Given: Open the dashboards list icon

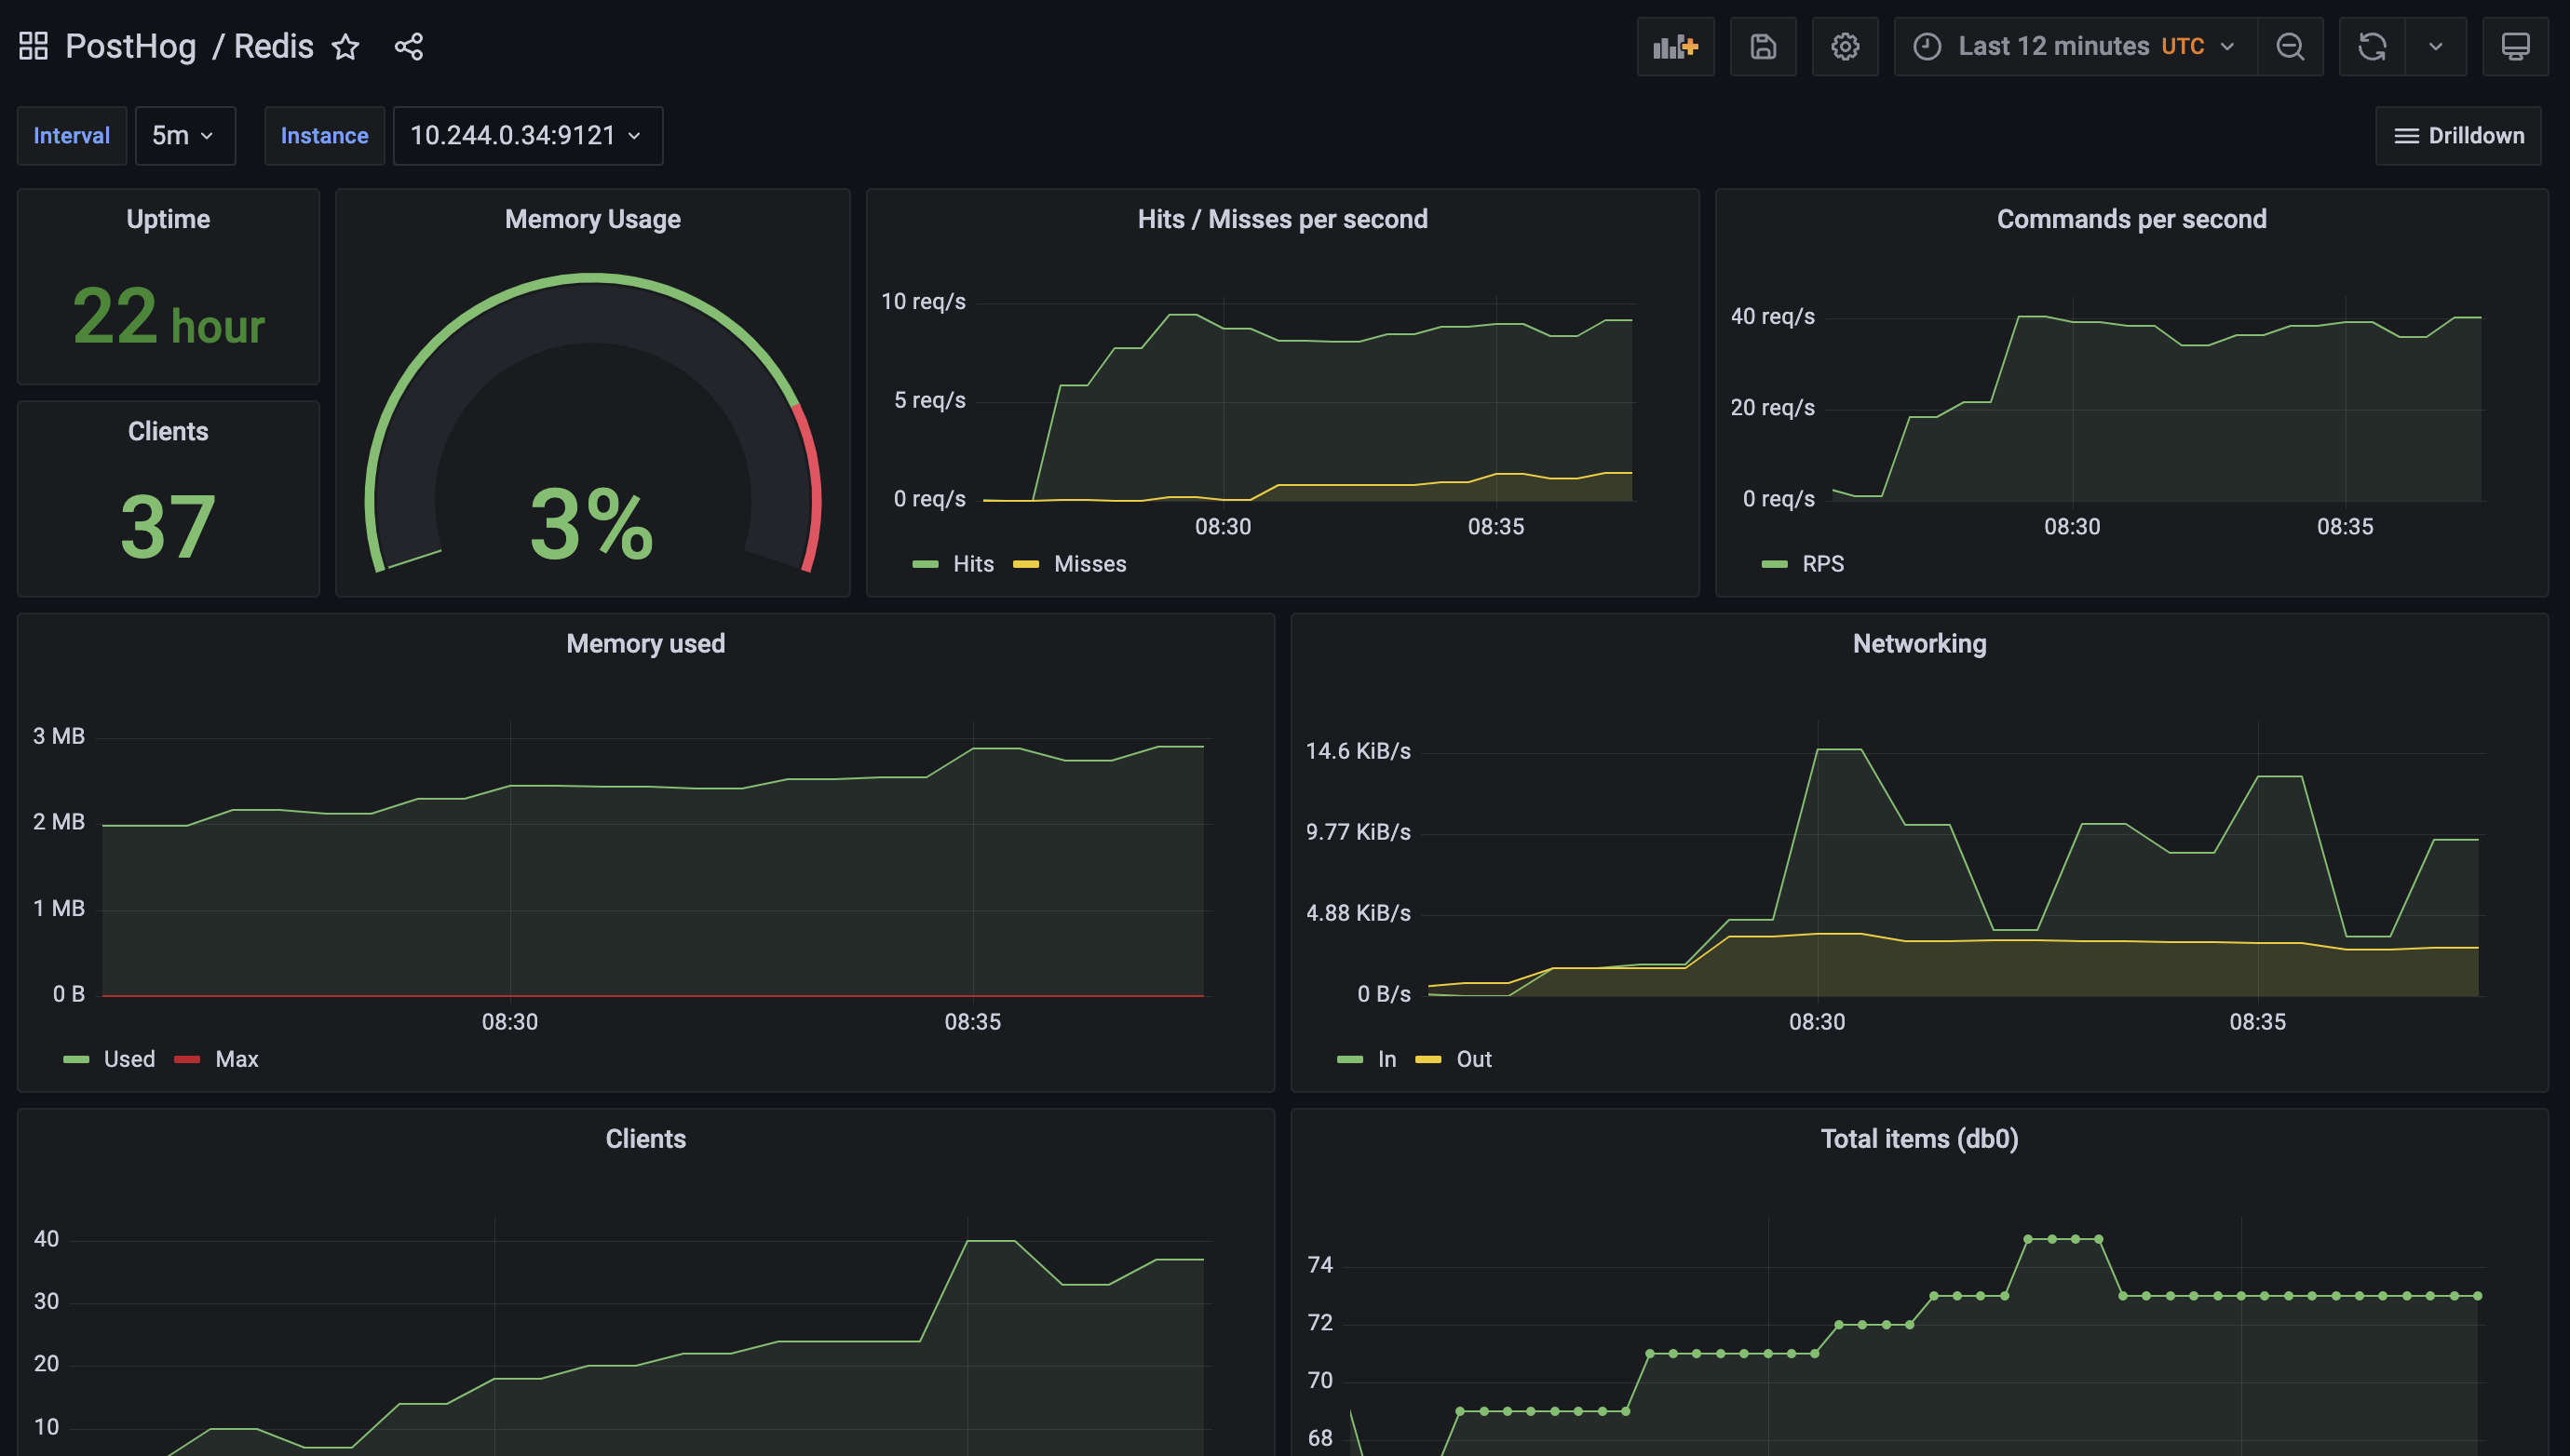Looking at the screenshot, I should coord(32,46).
